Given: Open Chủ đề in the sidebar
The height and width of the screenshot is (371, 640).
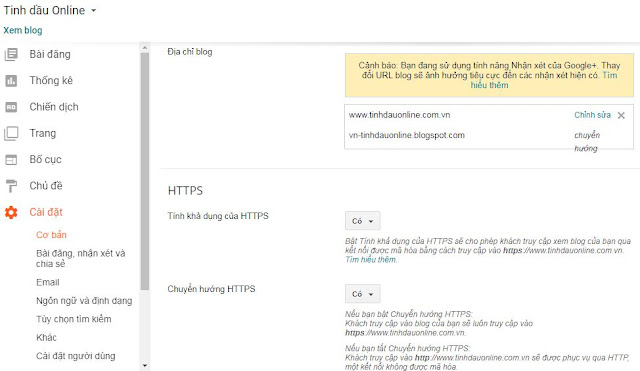Looking at the screenshot, I should [x=46, y=186].
